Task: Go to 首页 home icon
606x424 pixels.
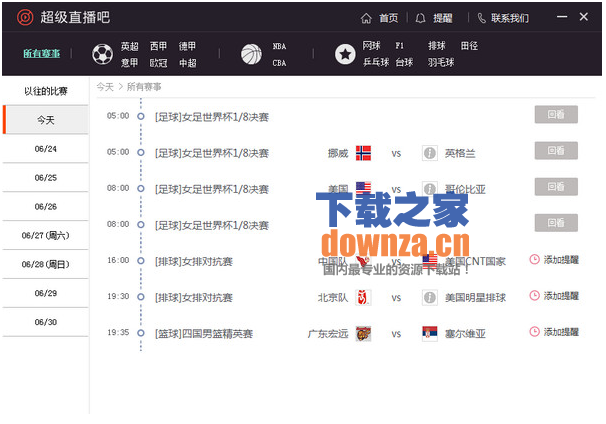Action: click(x=366, y=18)
